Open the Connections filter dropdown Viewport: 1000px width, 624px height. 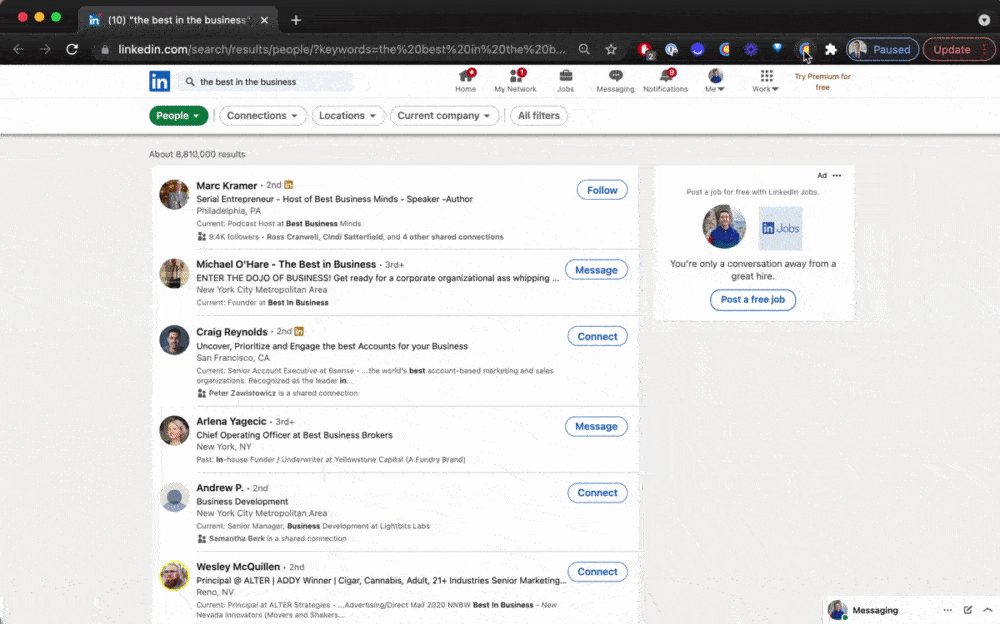point(262,115)
